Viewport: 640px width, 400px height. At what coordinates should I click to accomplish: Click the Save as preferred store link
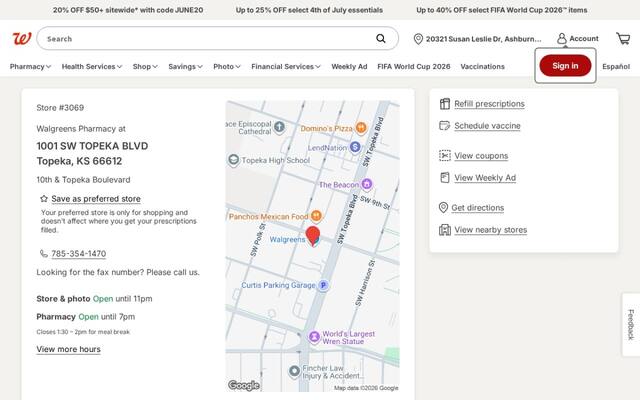click(x=96, y=199)
